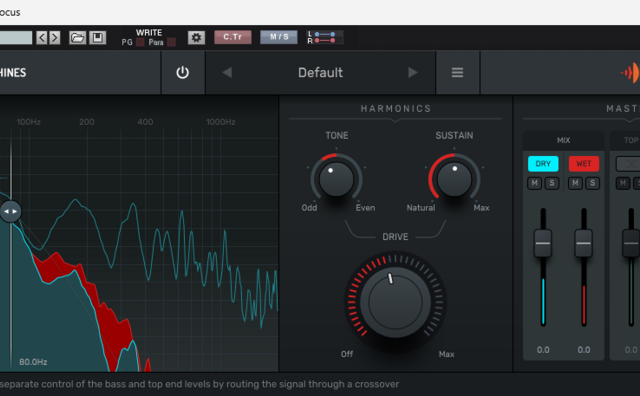
Task: Toggle the plugin power bypass button
Action: tap(182, 73)
